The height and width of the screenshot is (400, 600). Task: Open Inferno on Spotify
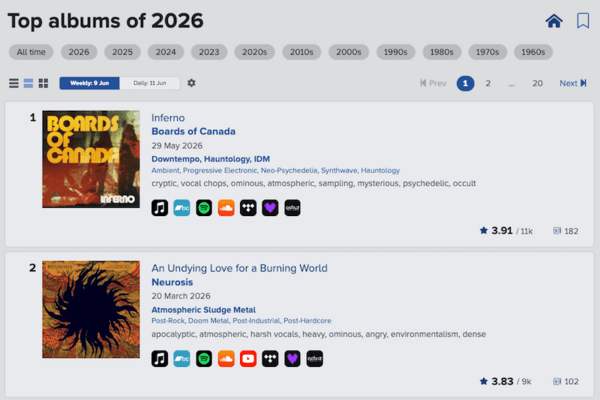coord(204,208)
